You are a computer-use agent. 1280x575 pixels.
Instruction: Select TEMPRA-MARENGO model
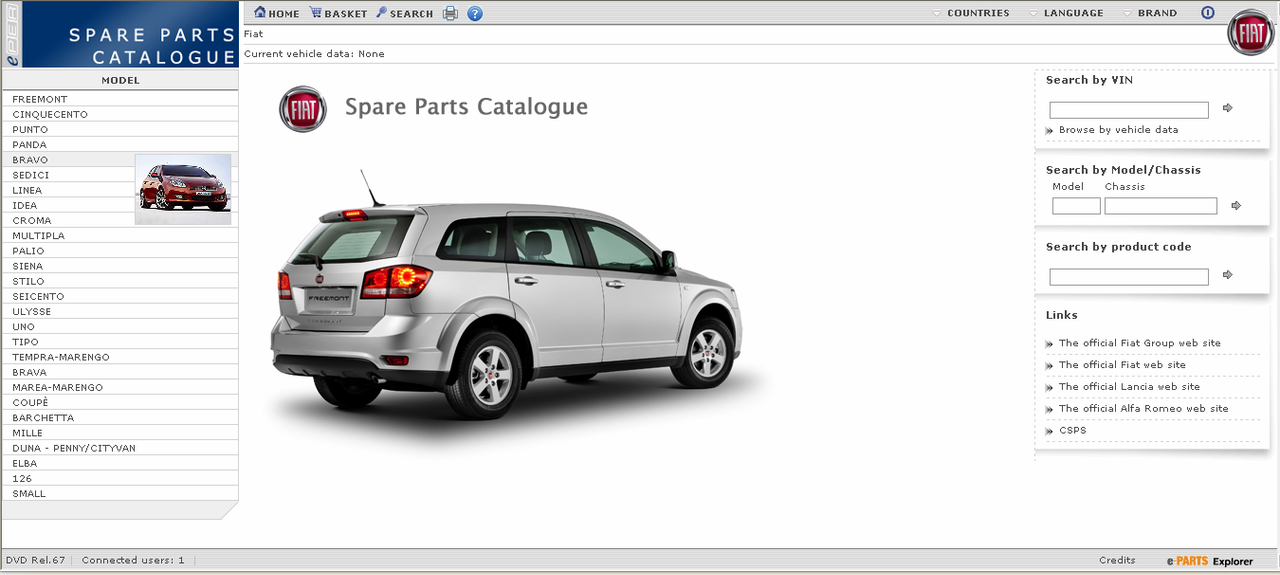click(x=119, y=357)
